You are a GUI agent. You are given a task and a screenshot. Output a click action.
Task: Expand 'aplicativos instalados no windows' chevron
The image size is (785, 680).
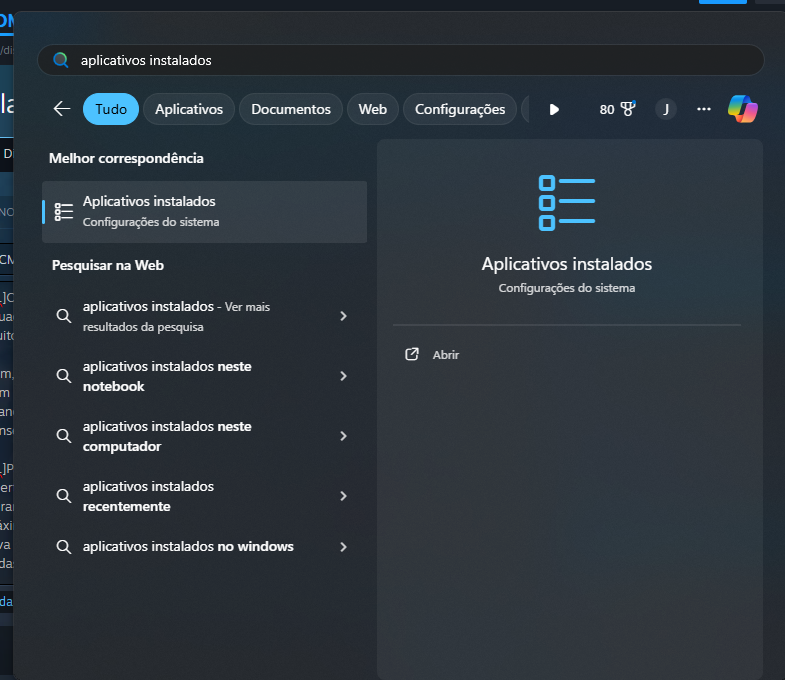(343, 547)
